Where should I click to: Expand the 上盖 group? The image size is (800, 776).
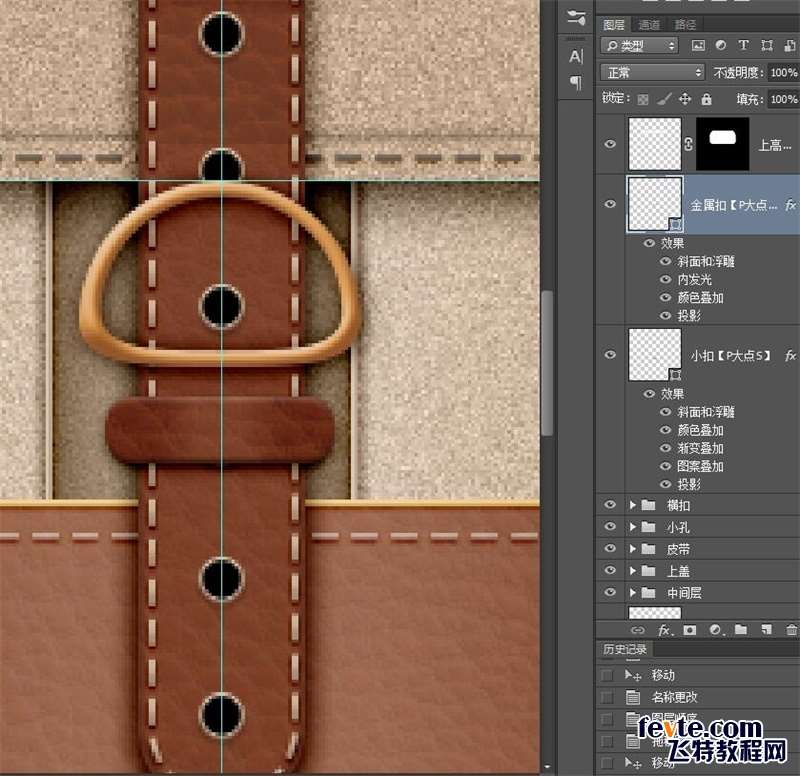(633, 571)
